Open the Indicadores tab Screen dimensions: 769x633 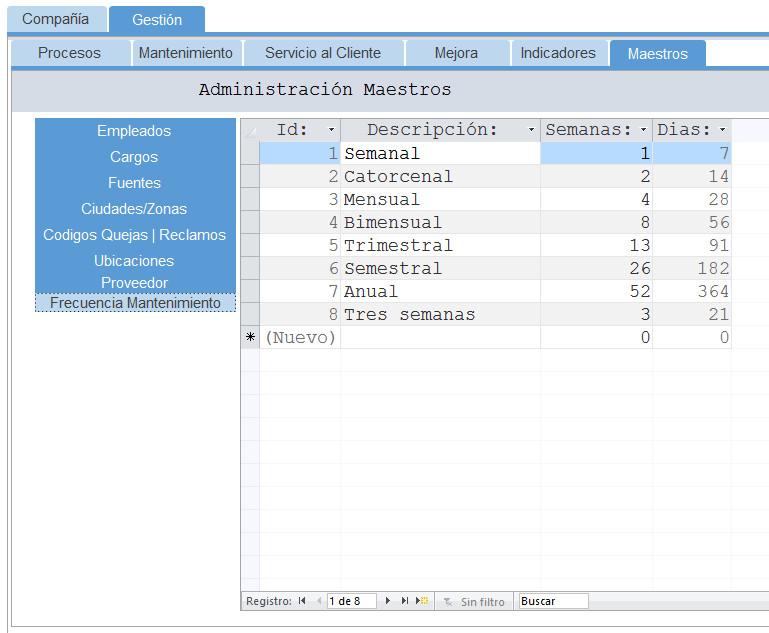[x=558, y=53]
